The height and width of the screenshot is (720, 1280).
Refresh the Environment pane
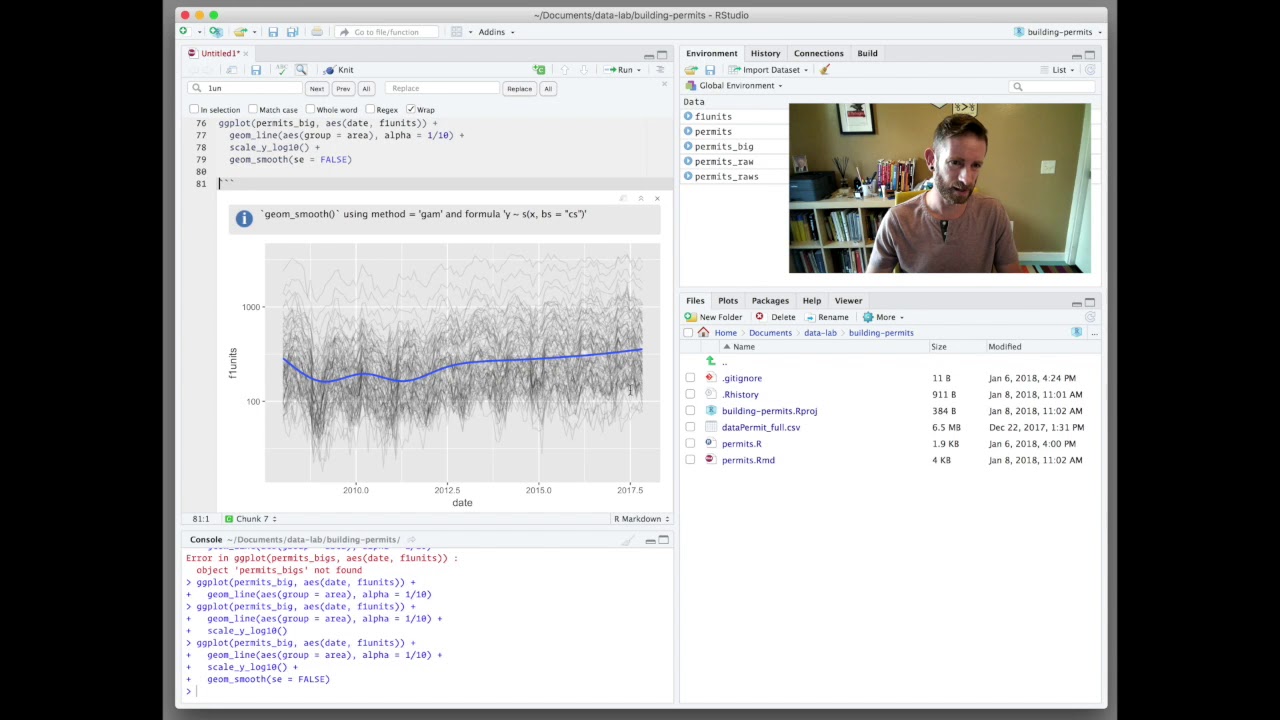(x=1090, y=70)
